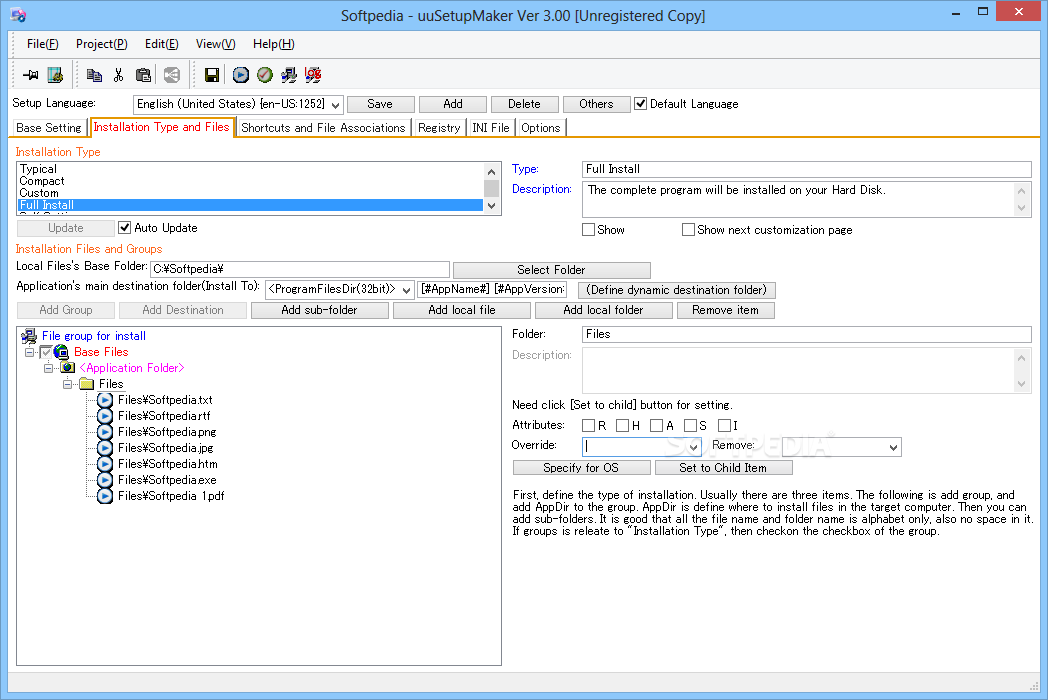This screenshot has height=700, width=1048.
Task: Collapse the Application Folder tree node
Action: pyautogui.click(x=48, y=368)
